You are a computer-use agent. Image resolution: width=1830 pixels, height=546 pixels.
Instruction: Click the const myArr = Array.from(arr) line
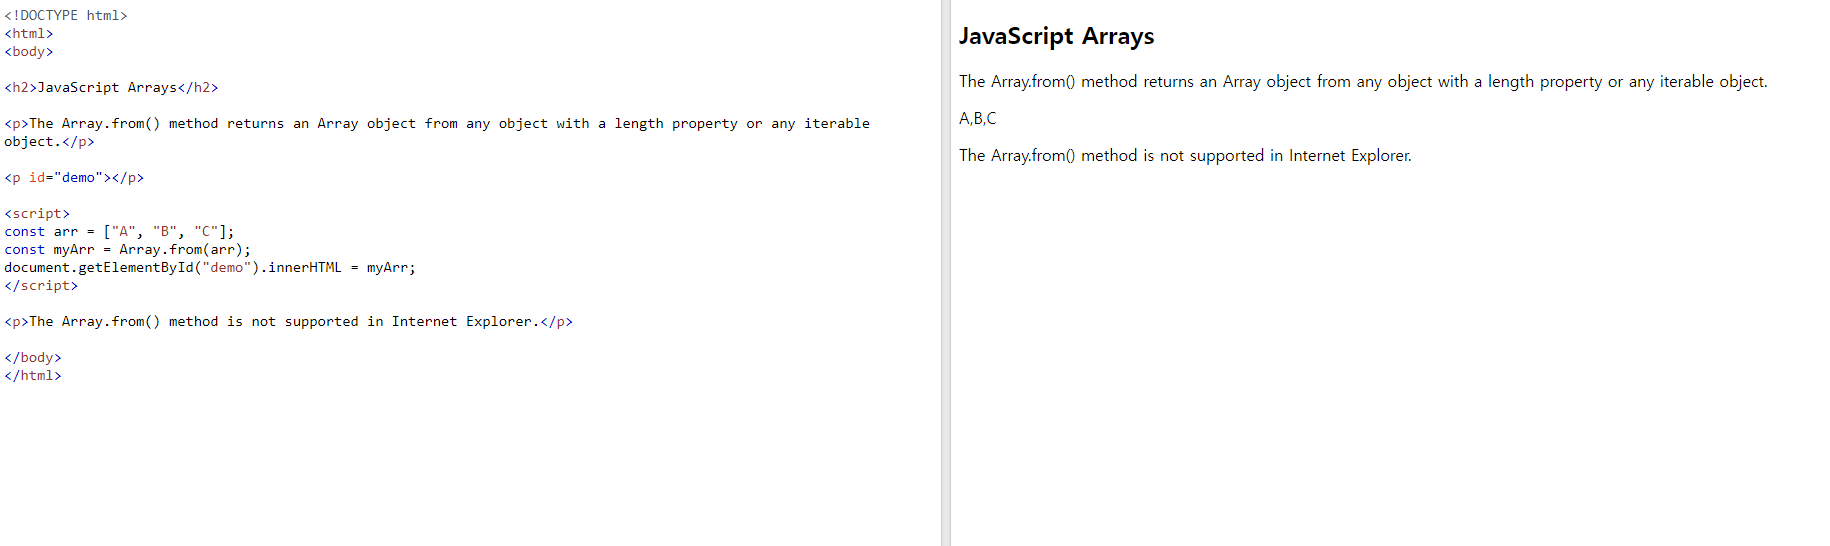click(x=128, y=250)
